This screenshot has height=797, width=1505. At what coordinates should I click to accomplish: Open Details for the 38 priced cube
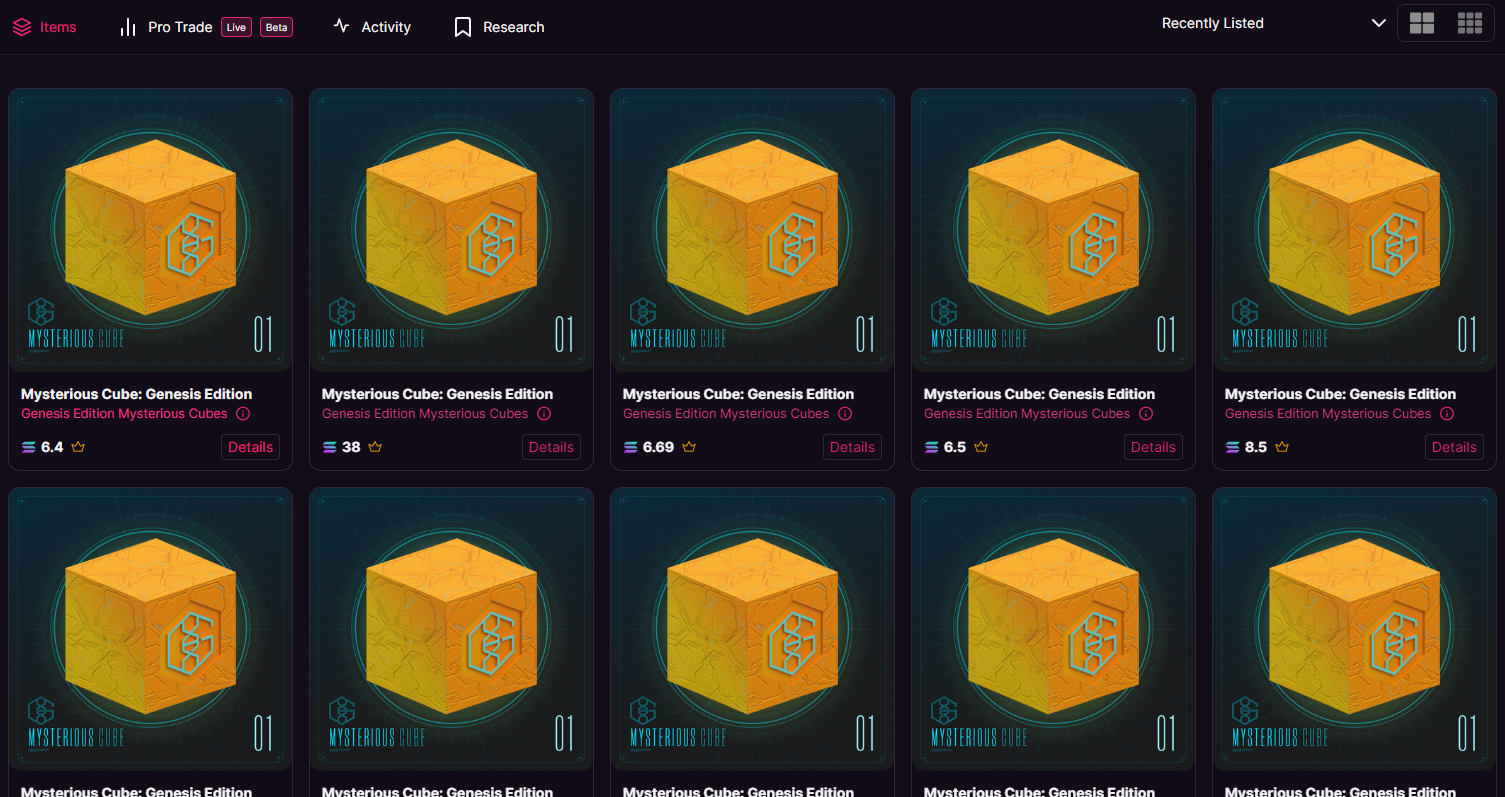(551, 447)
